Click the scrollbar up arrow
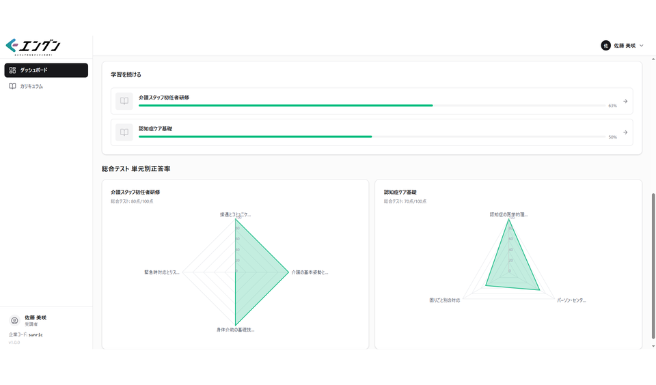656x385 pixels. click(x=653, y=59)
